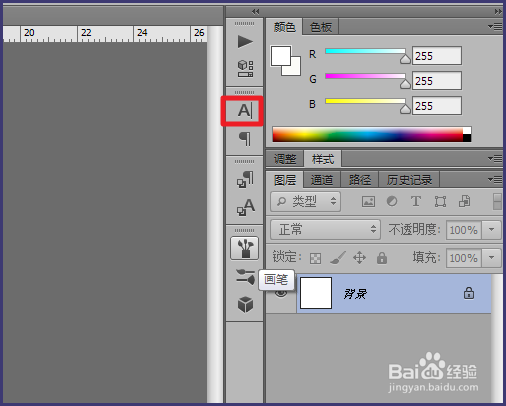Toggle lock all padlock icon

pos(382,258)
